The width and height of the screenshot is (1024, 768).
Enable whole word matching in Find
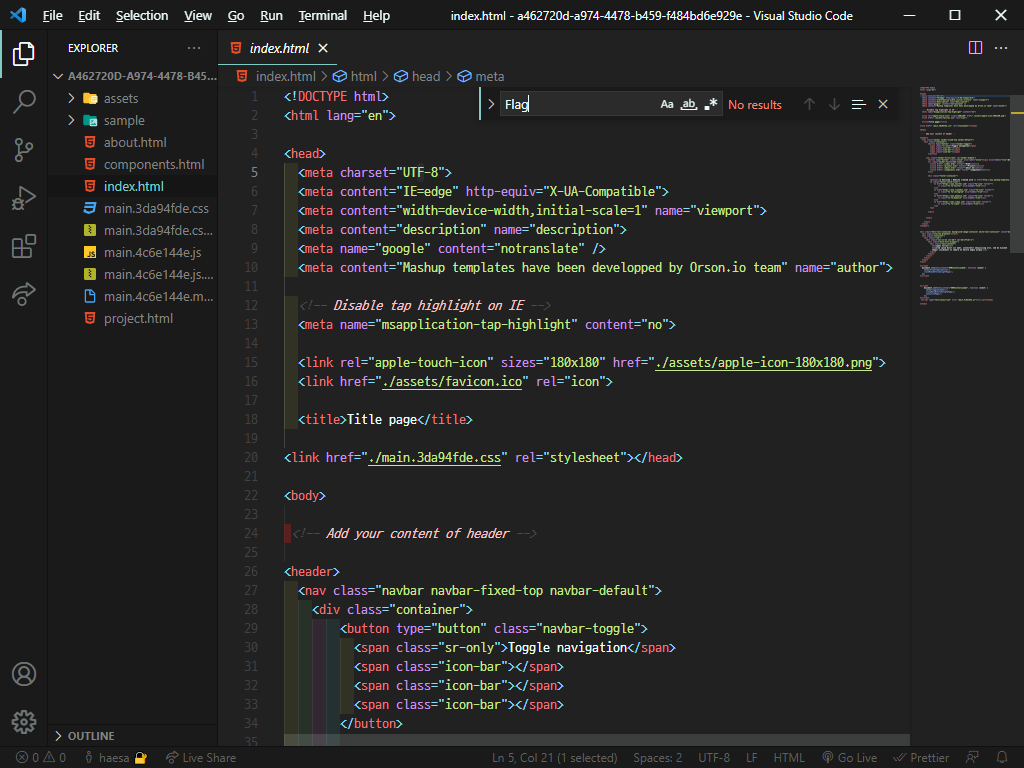690,103
